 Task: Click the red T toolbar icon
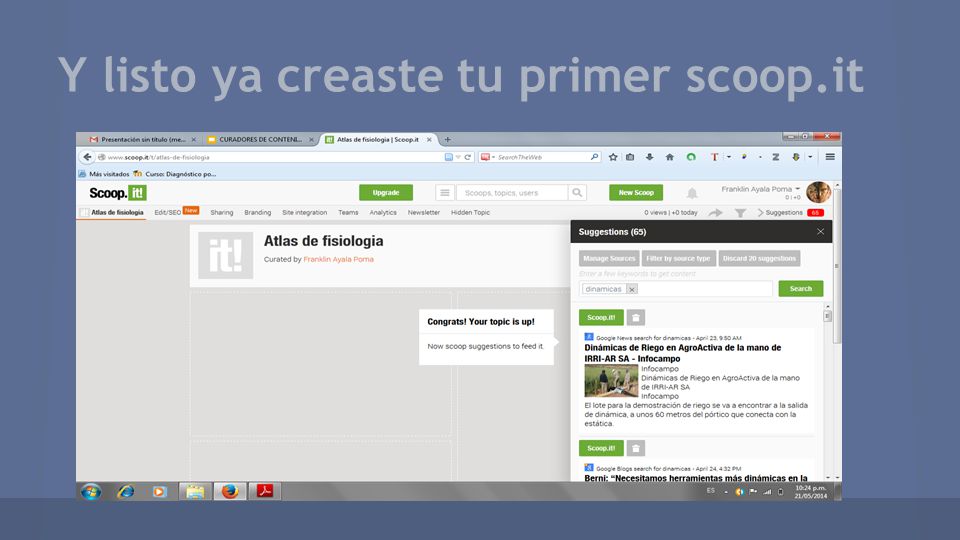714,157
